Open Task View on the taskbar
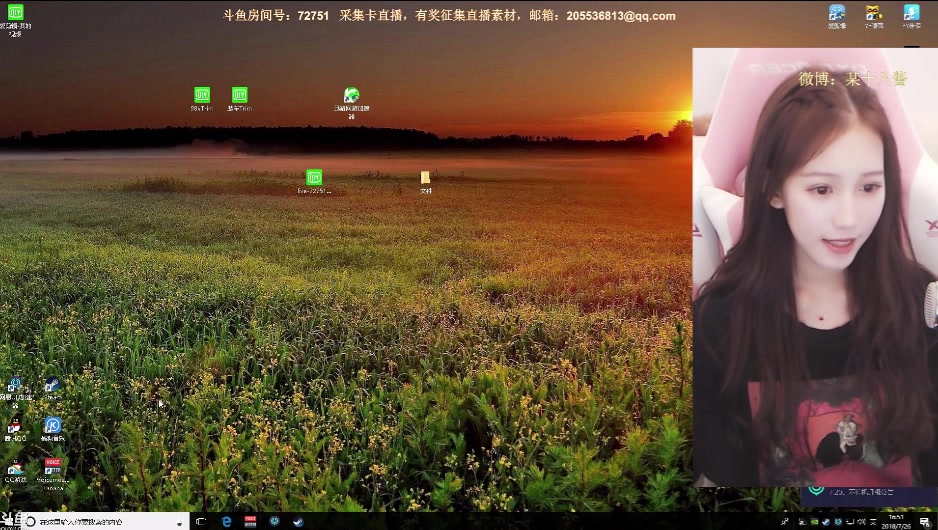Image resolution: width=938 pixels, height=530 pixels. [x=201, y=522]
